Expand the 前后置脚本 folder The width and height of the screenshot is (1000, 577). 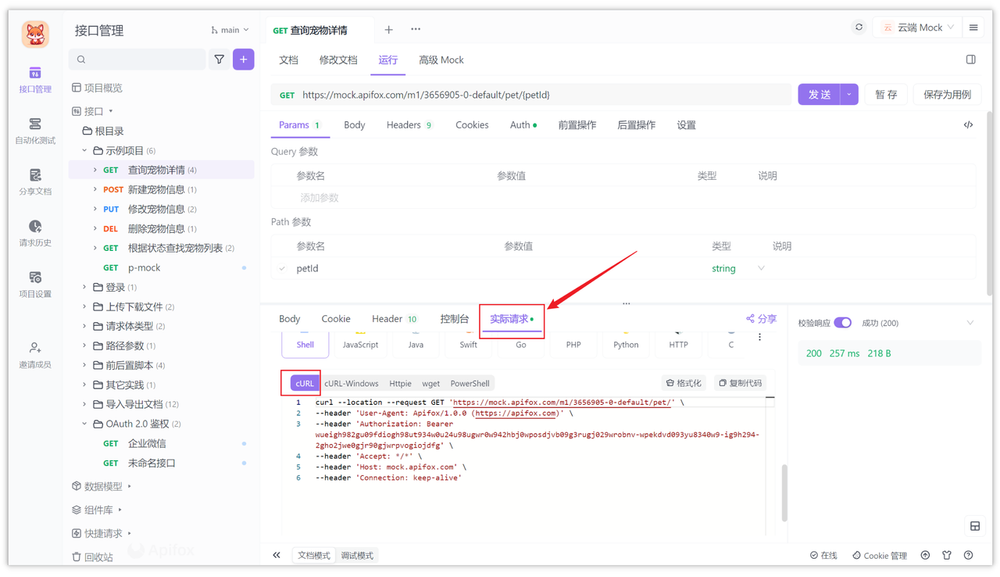pos(84,365)
